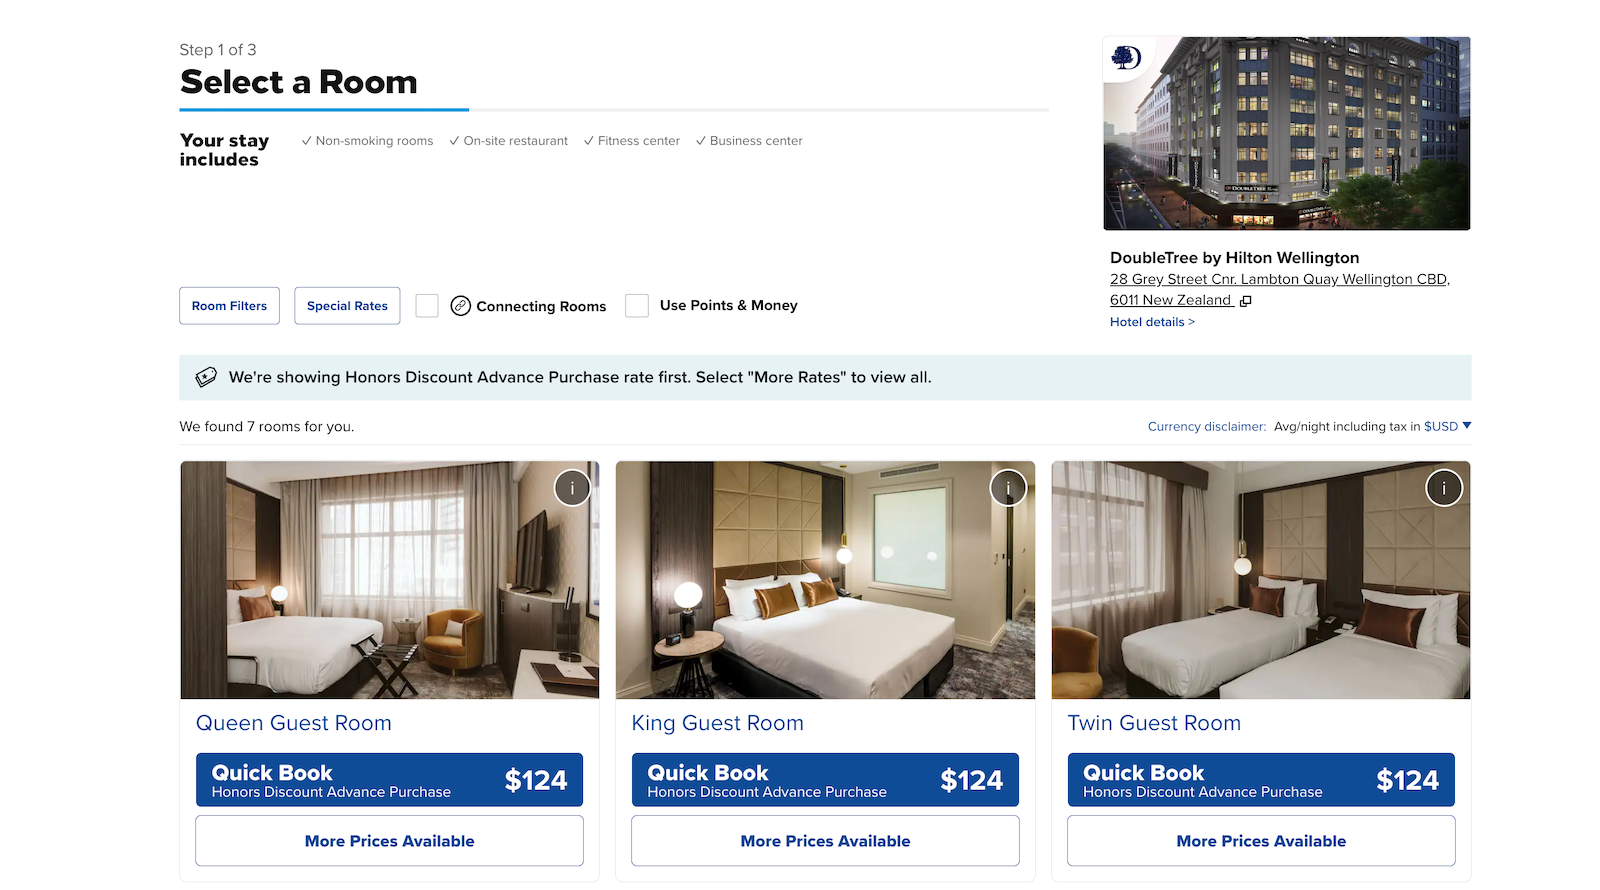Tick the Connecting Rooms checkbox
The image size is (1600, 890).
click(427, 306)
